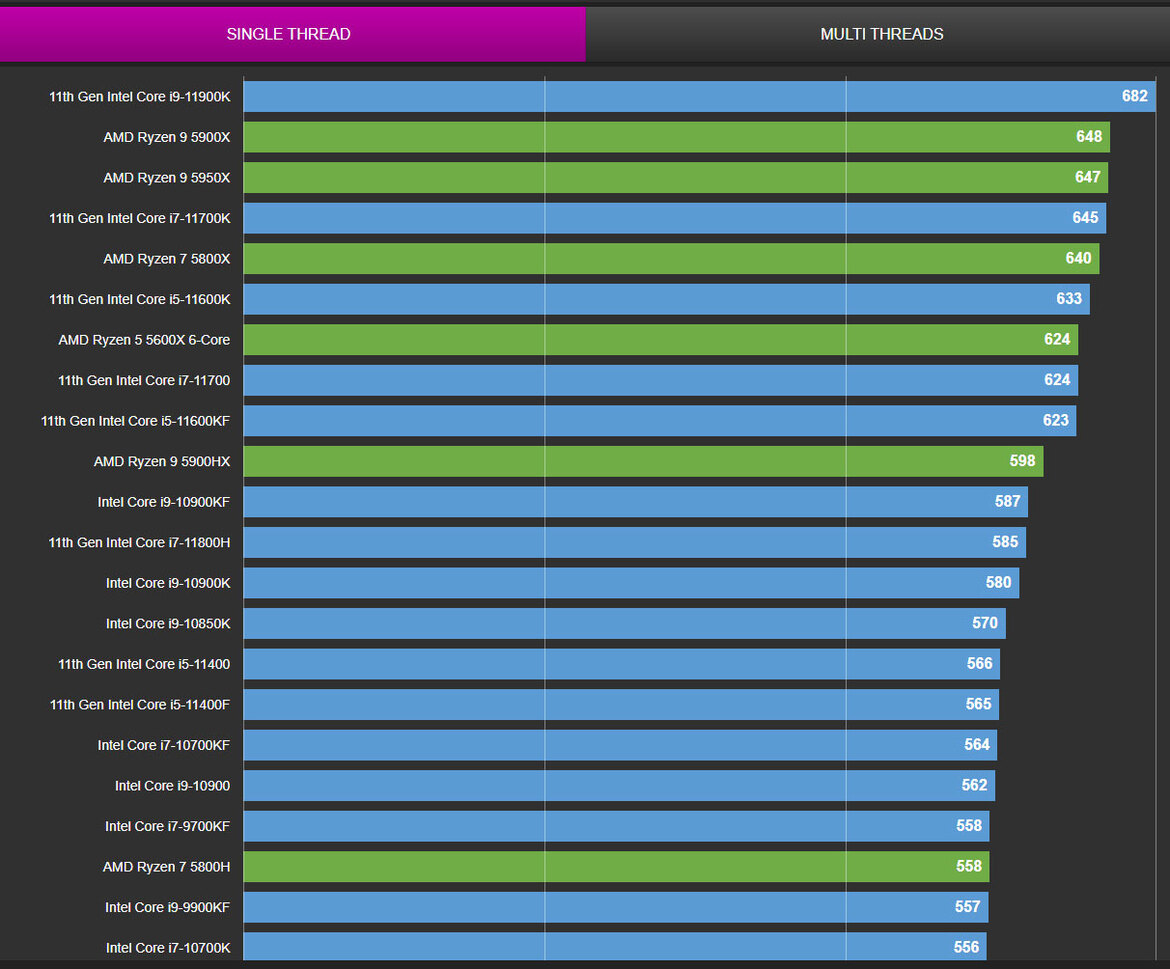Click the 648 score value
The width and height of the screenshot is (1170, 969).
(x=1089, y=137)
